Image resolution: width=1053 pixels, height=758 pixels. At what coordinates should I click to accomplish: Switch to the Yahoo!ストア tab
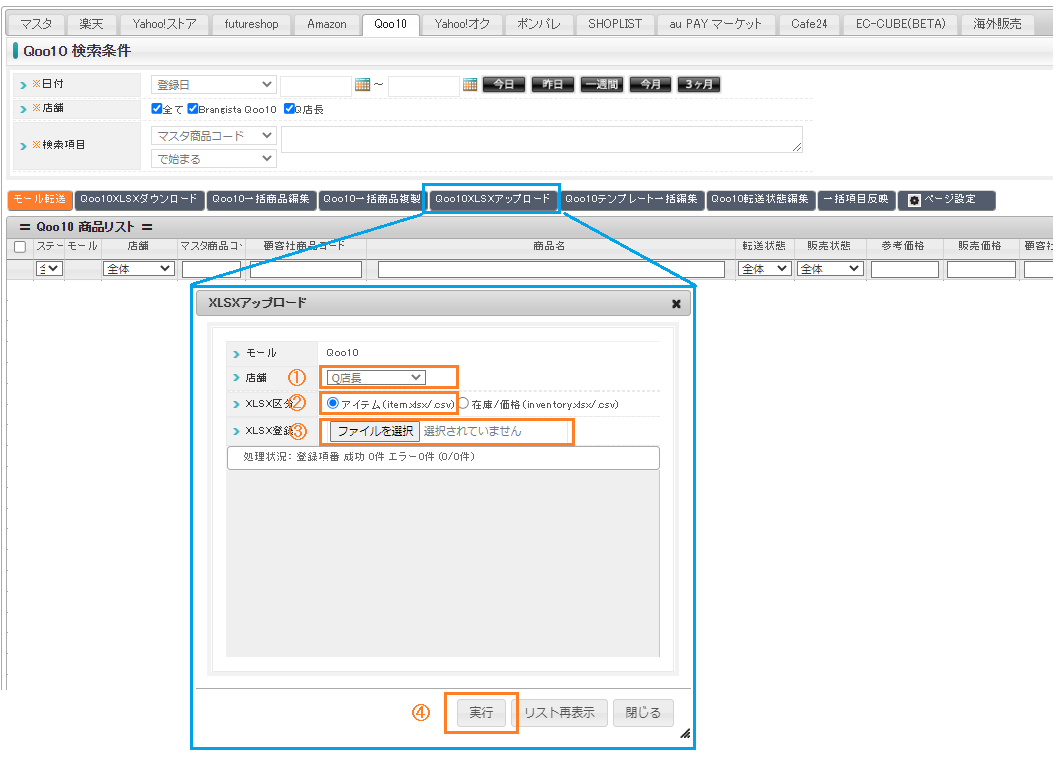(165, 24)
